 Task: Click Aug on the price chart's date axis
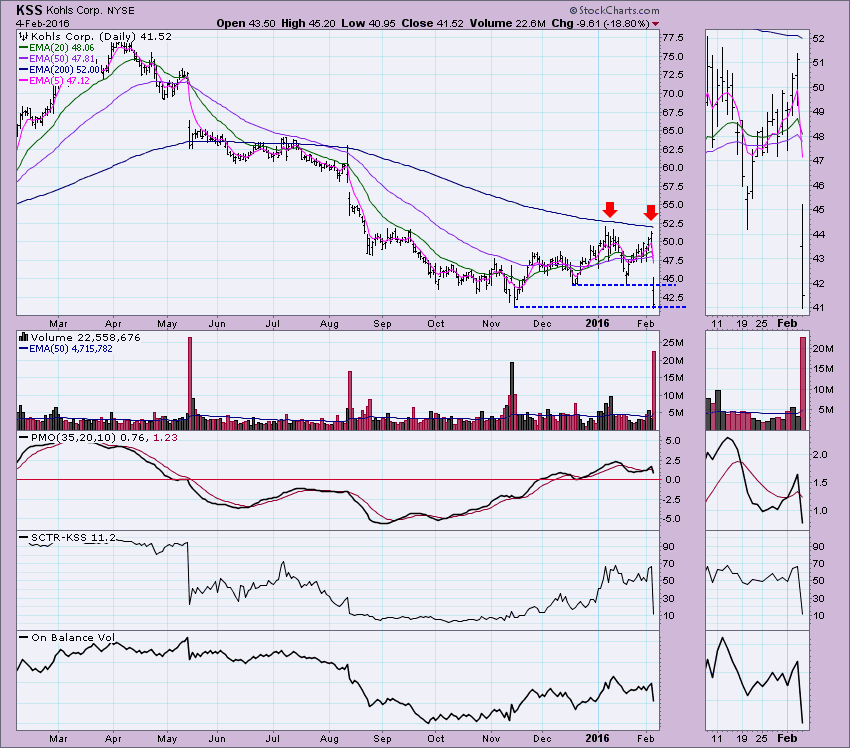[329, 324]
